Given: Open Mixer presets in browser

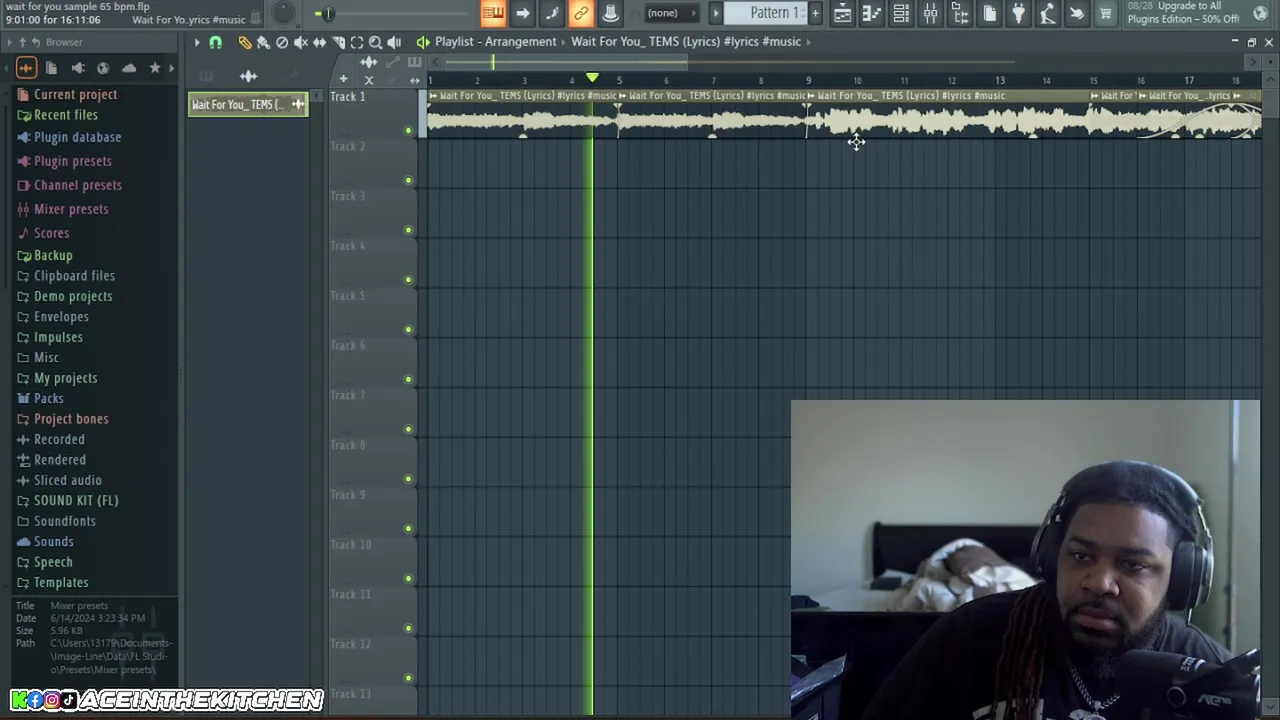Looking at the screenshot, I should [x=71, y=209].
